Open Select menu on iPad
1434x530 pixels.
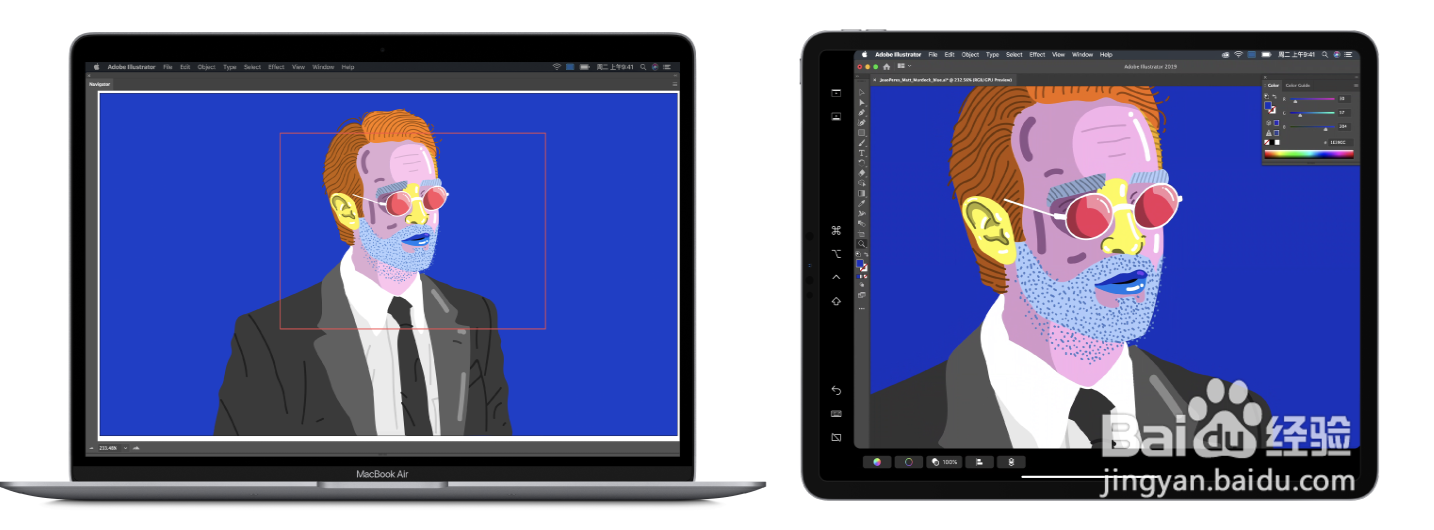1014,54
